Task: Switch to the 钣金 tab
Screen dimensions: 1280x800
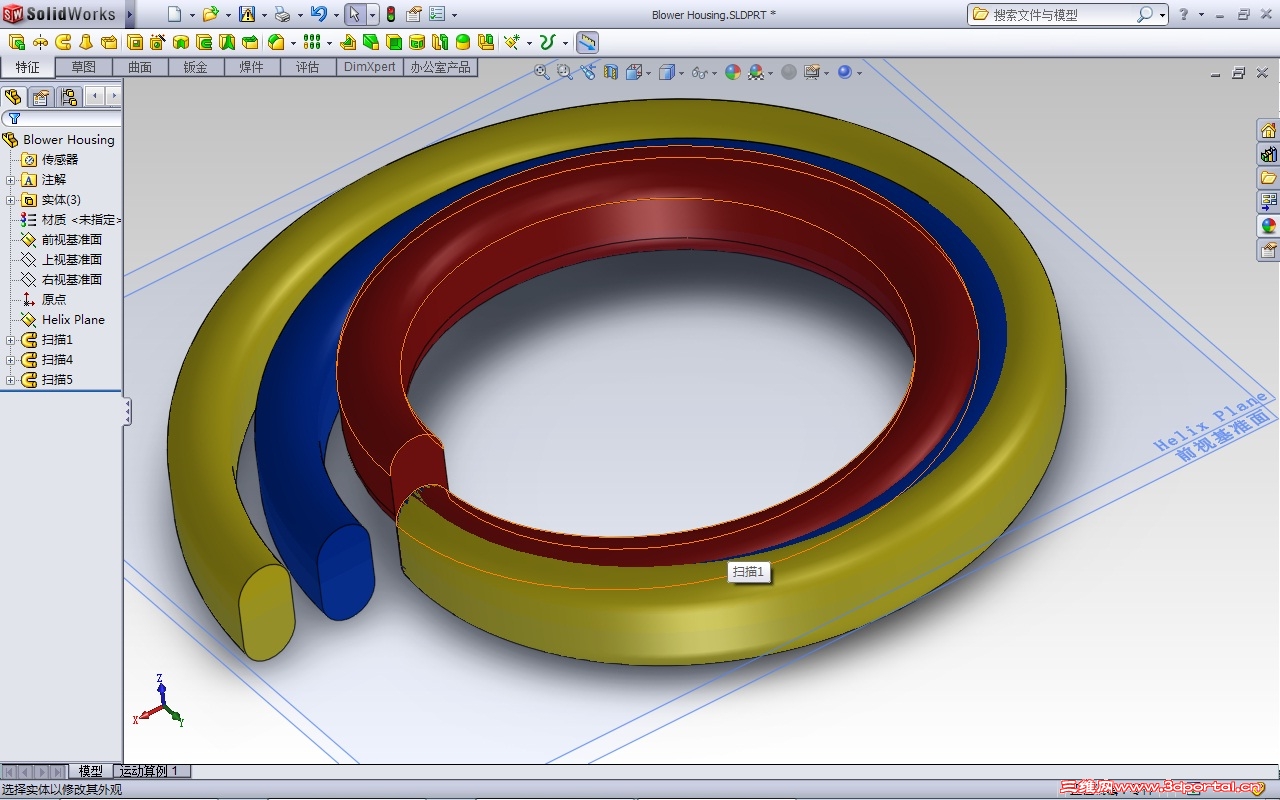Action: point(195,67)
